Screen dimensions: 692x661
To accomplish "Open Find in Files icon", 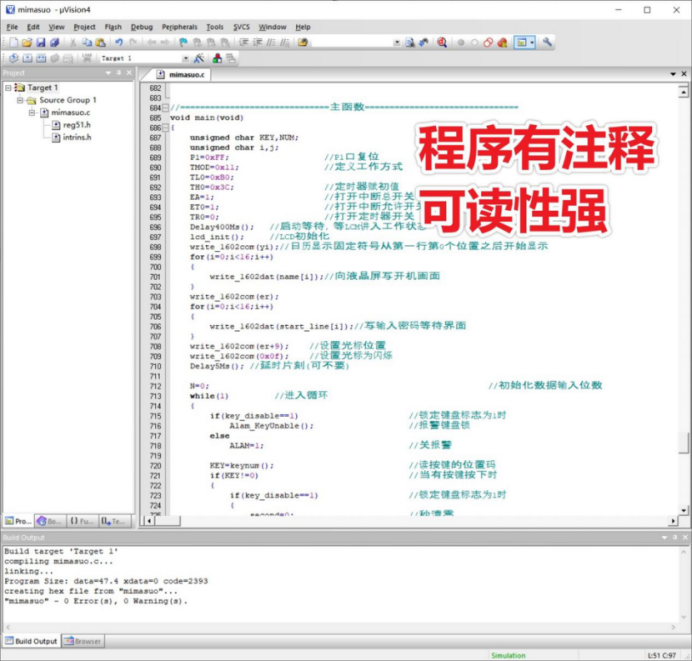I will click(x=303, y=42).
